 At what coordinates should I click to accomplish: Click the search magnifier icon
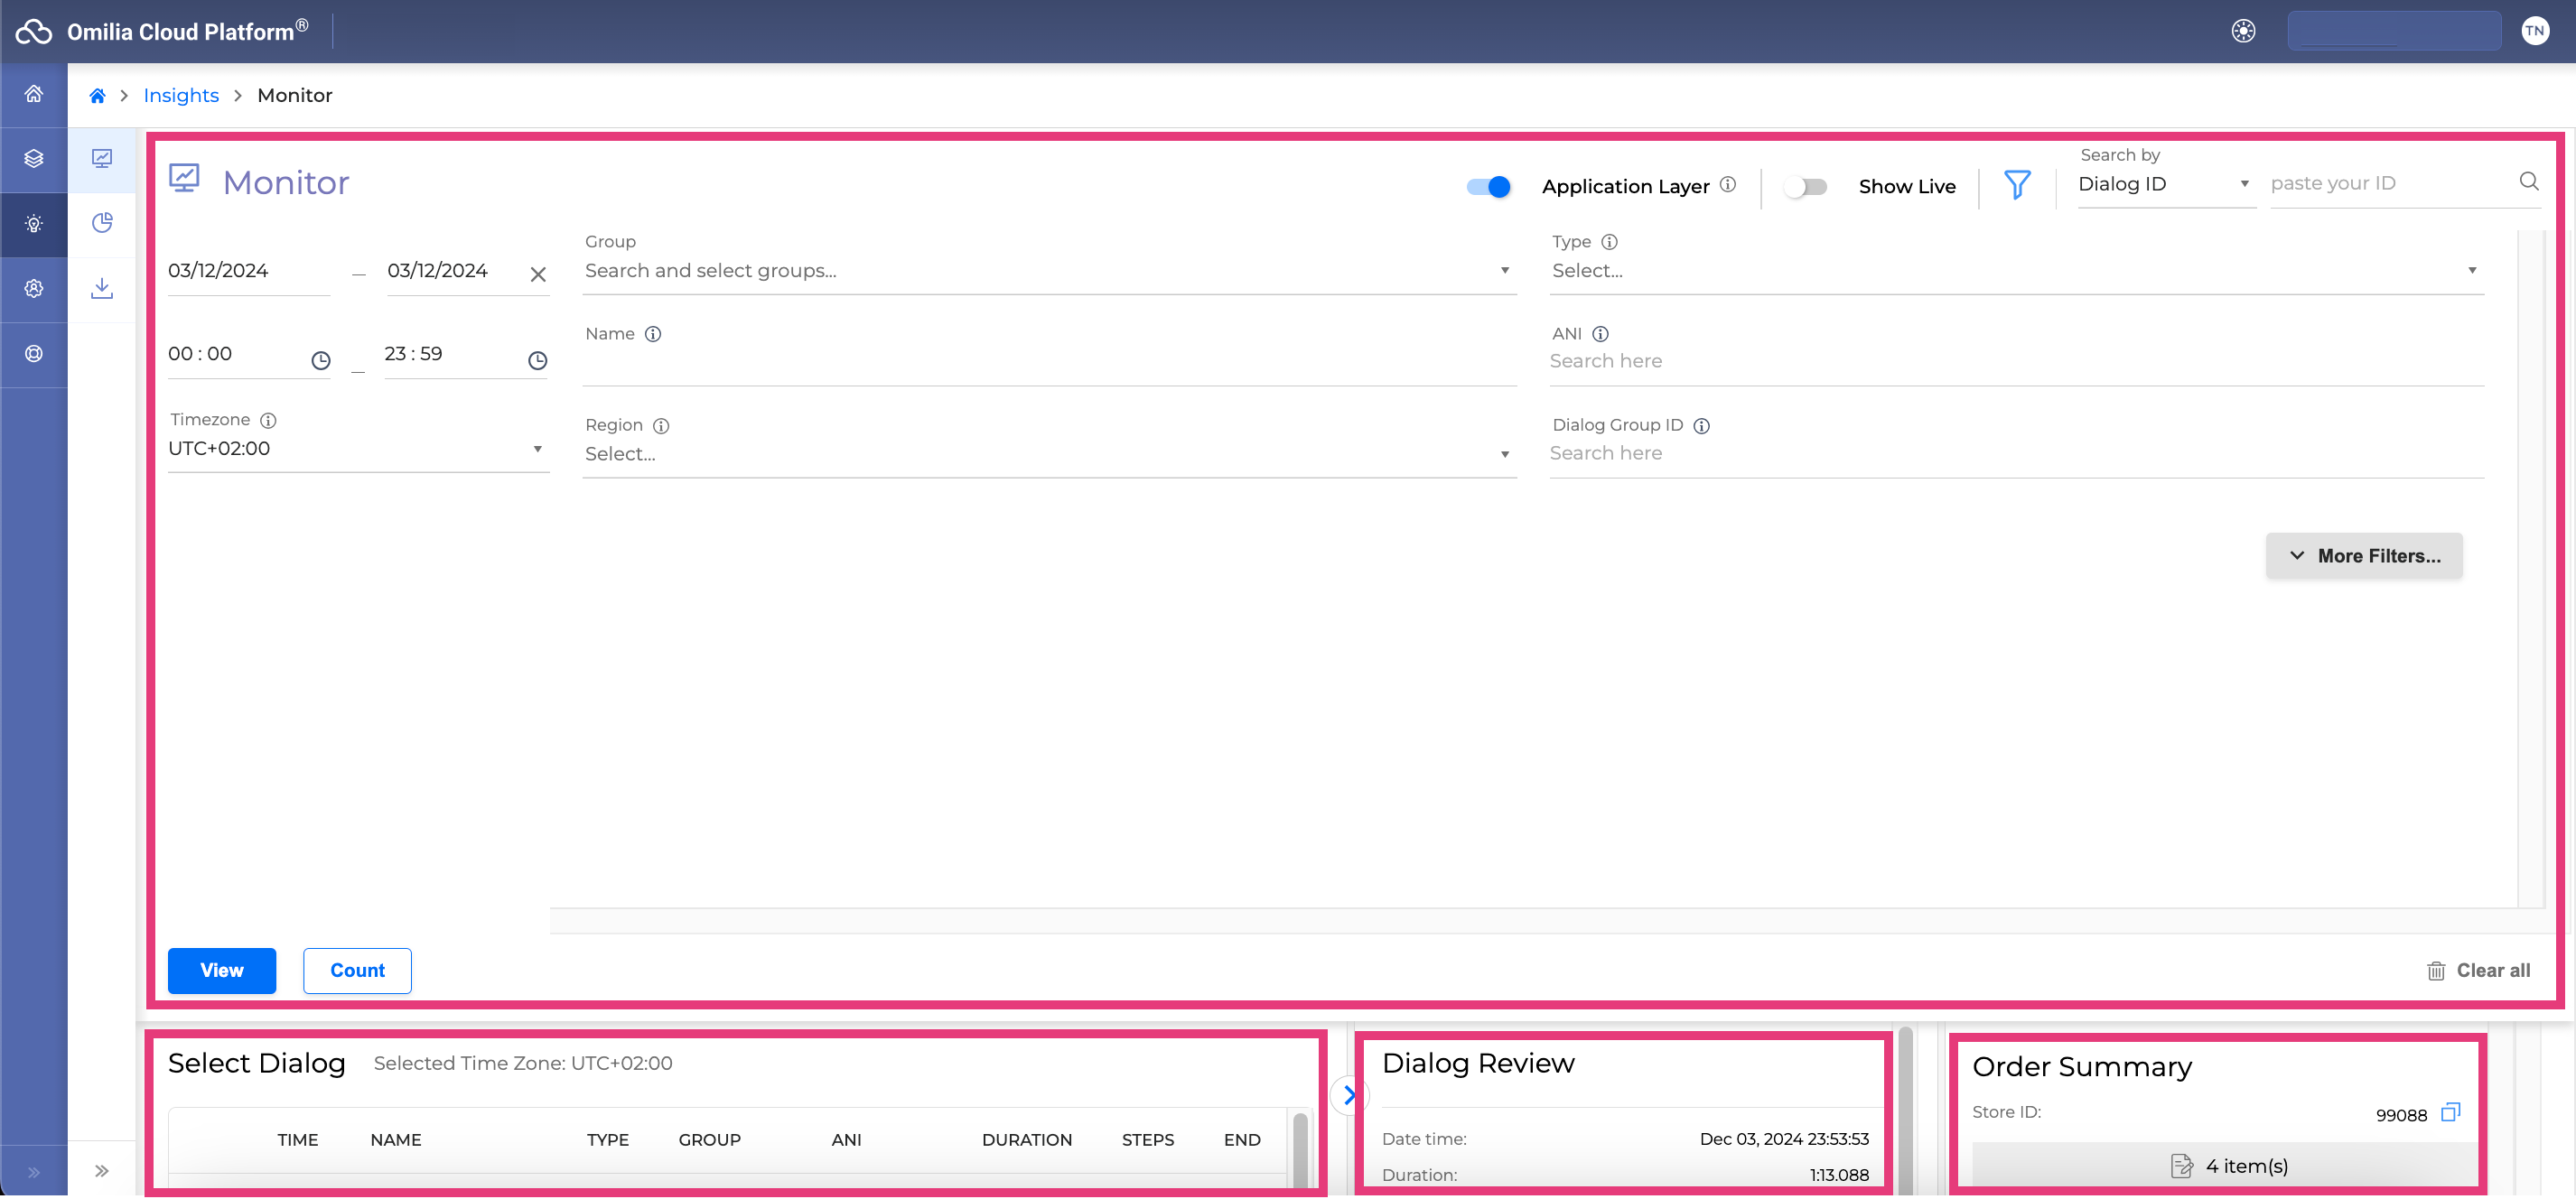[x=2528, y=181]
